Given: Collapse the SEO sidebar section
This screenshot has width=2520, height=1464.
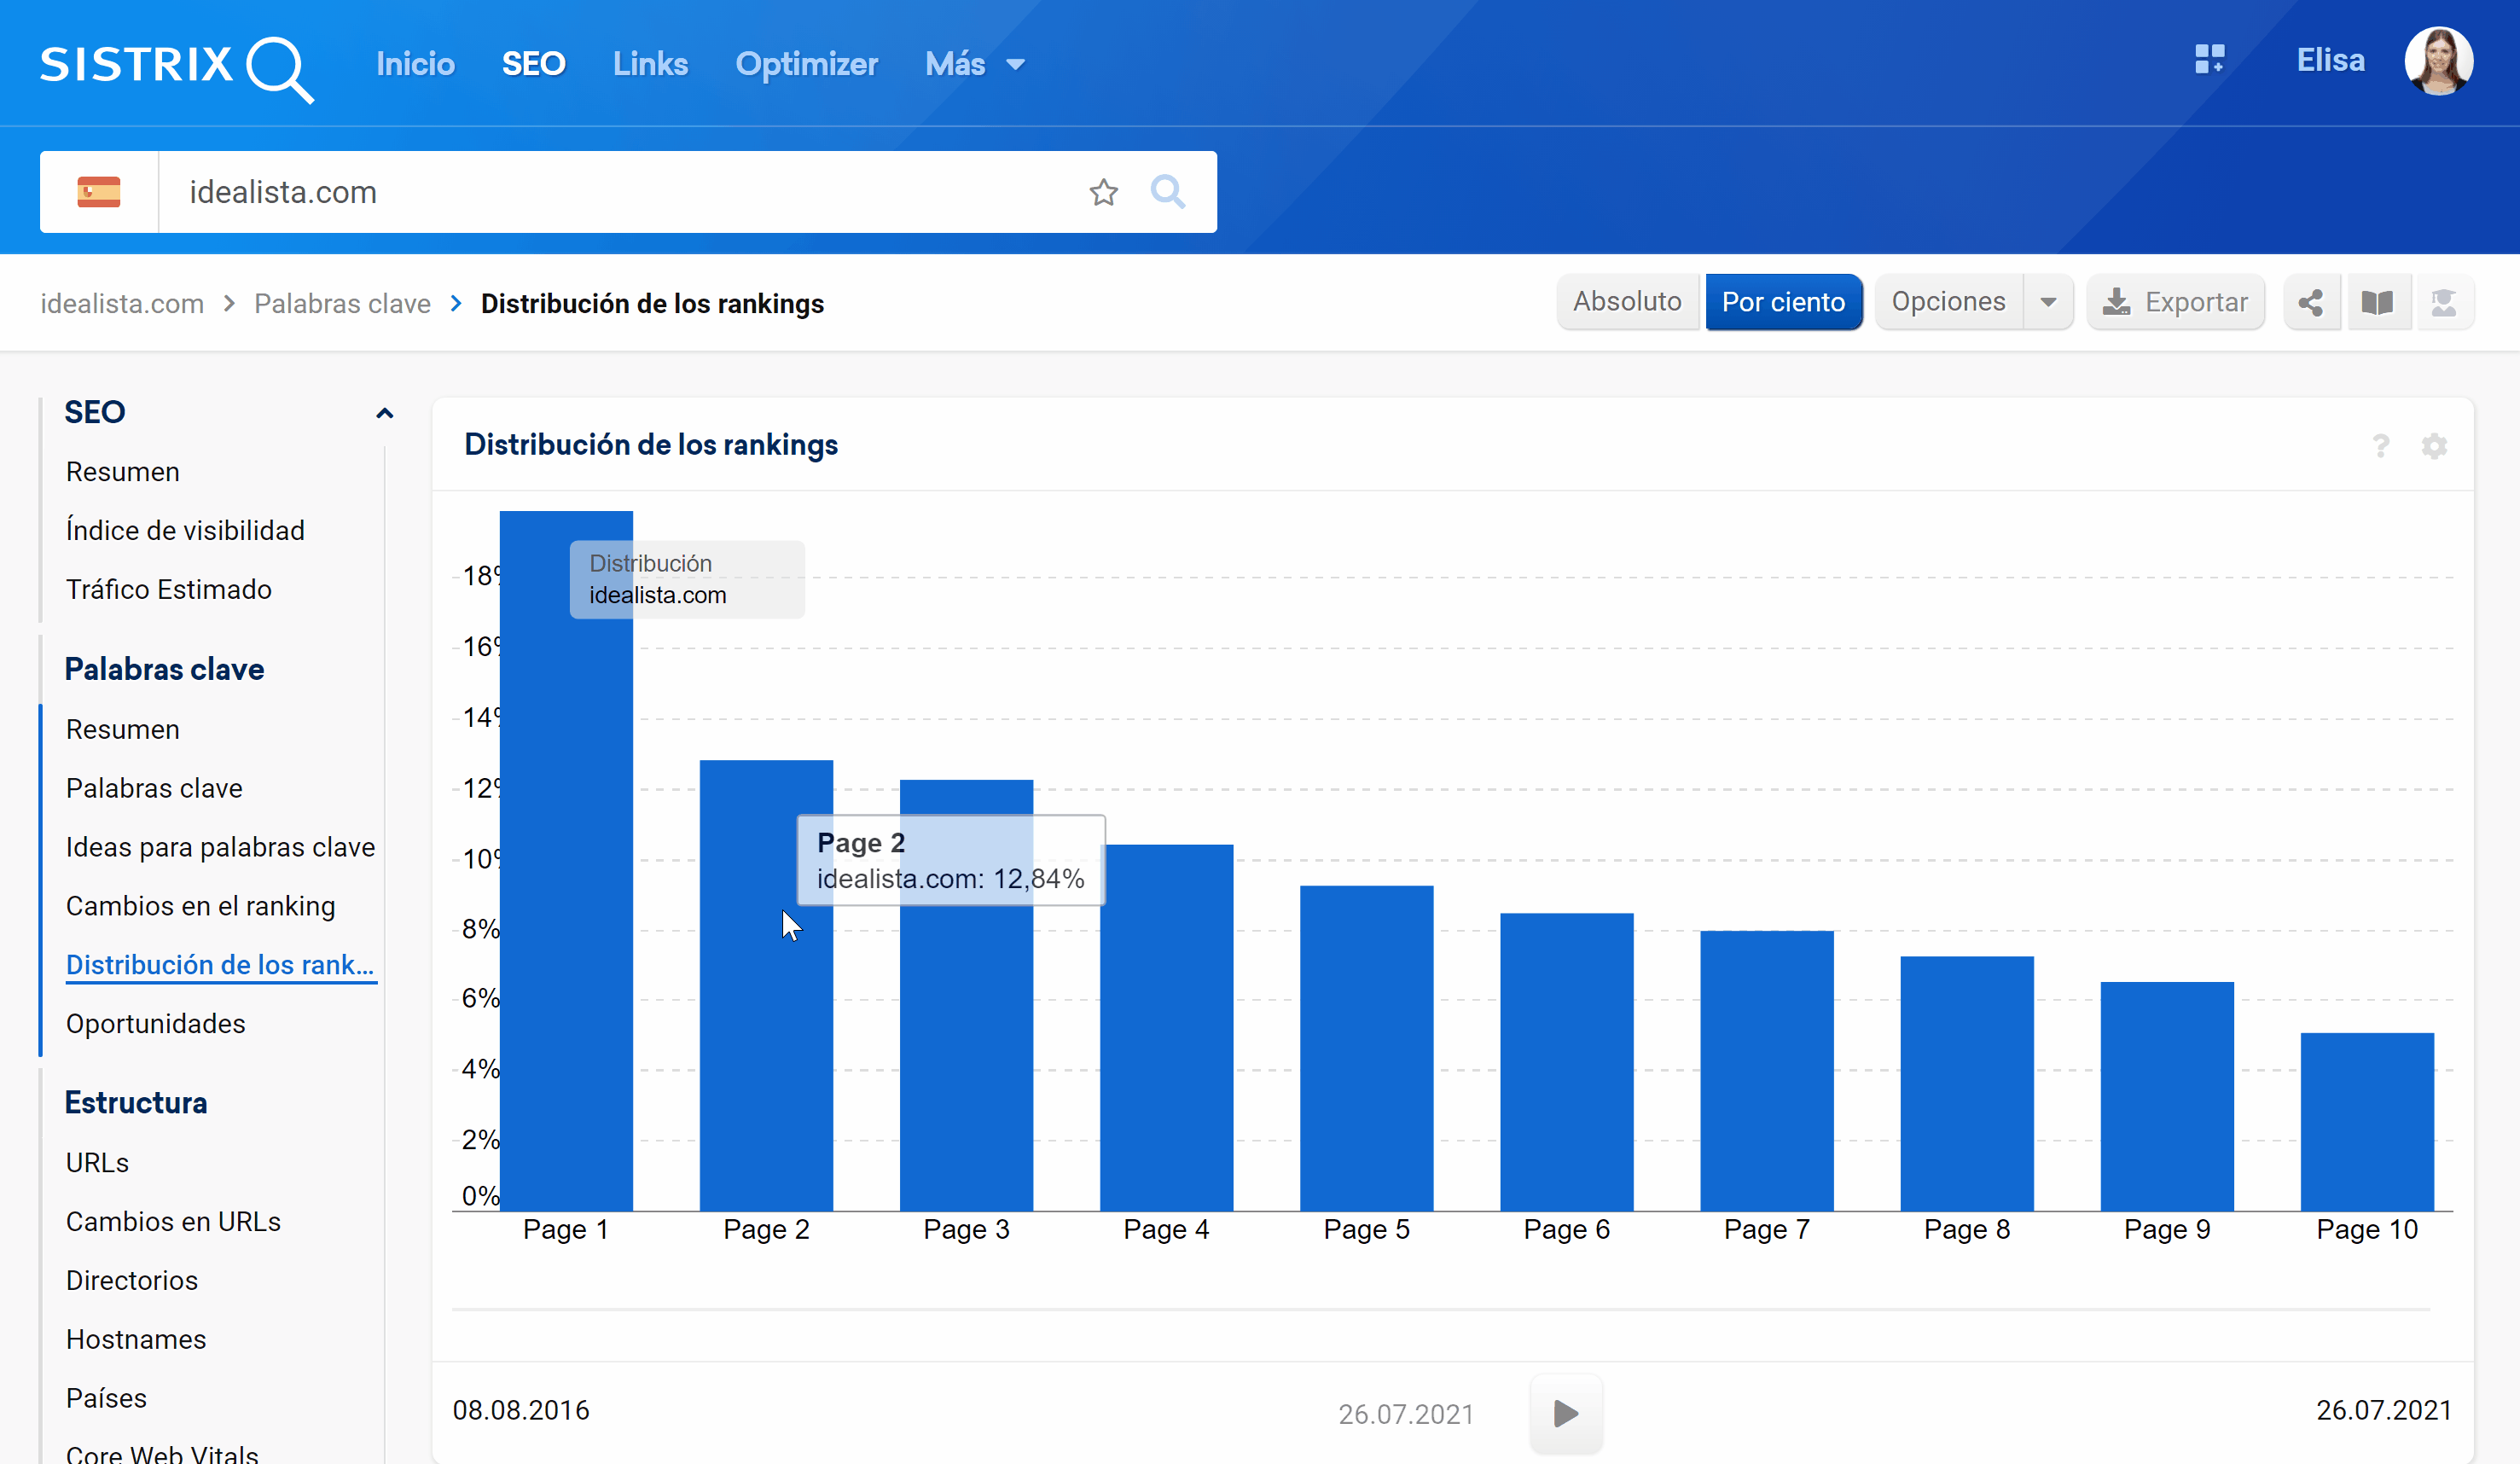Looking at the screenshot, I should coord(384,413).
